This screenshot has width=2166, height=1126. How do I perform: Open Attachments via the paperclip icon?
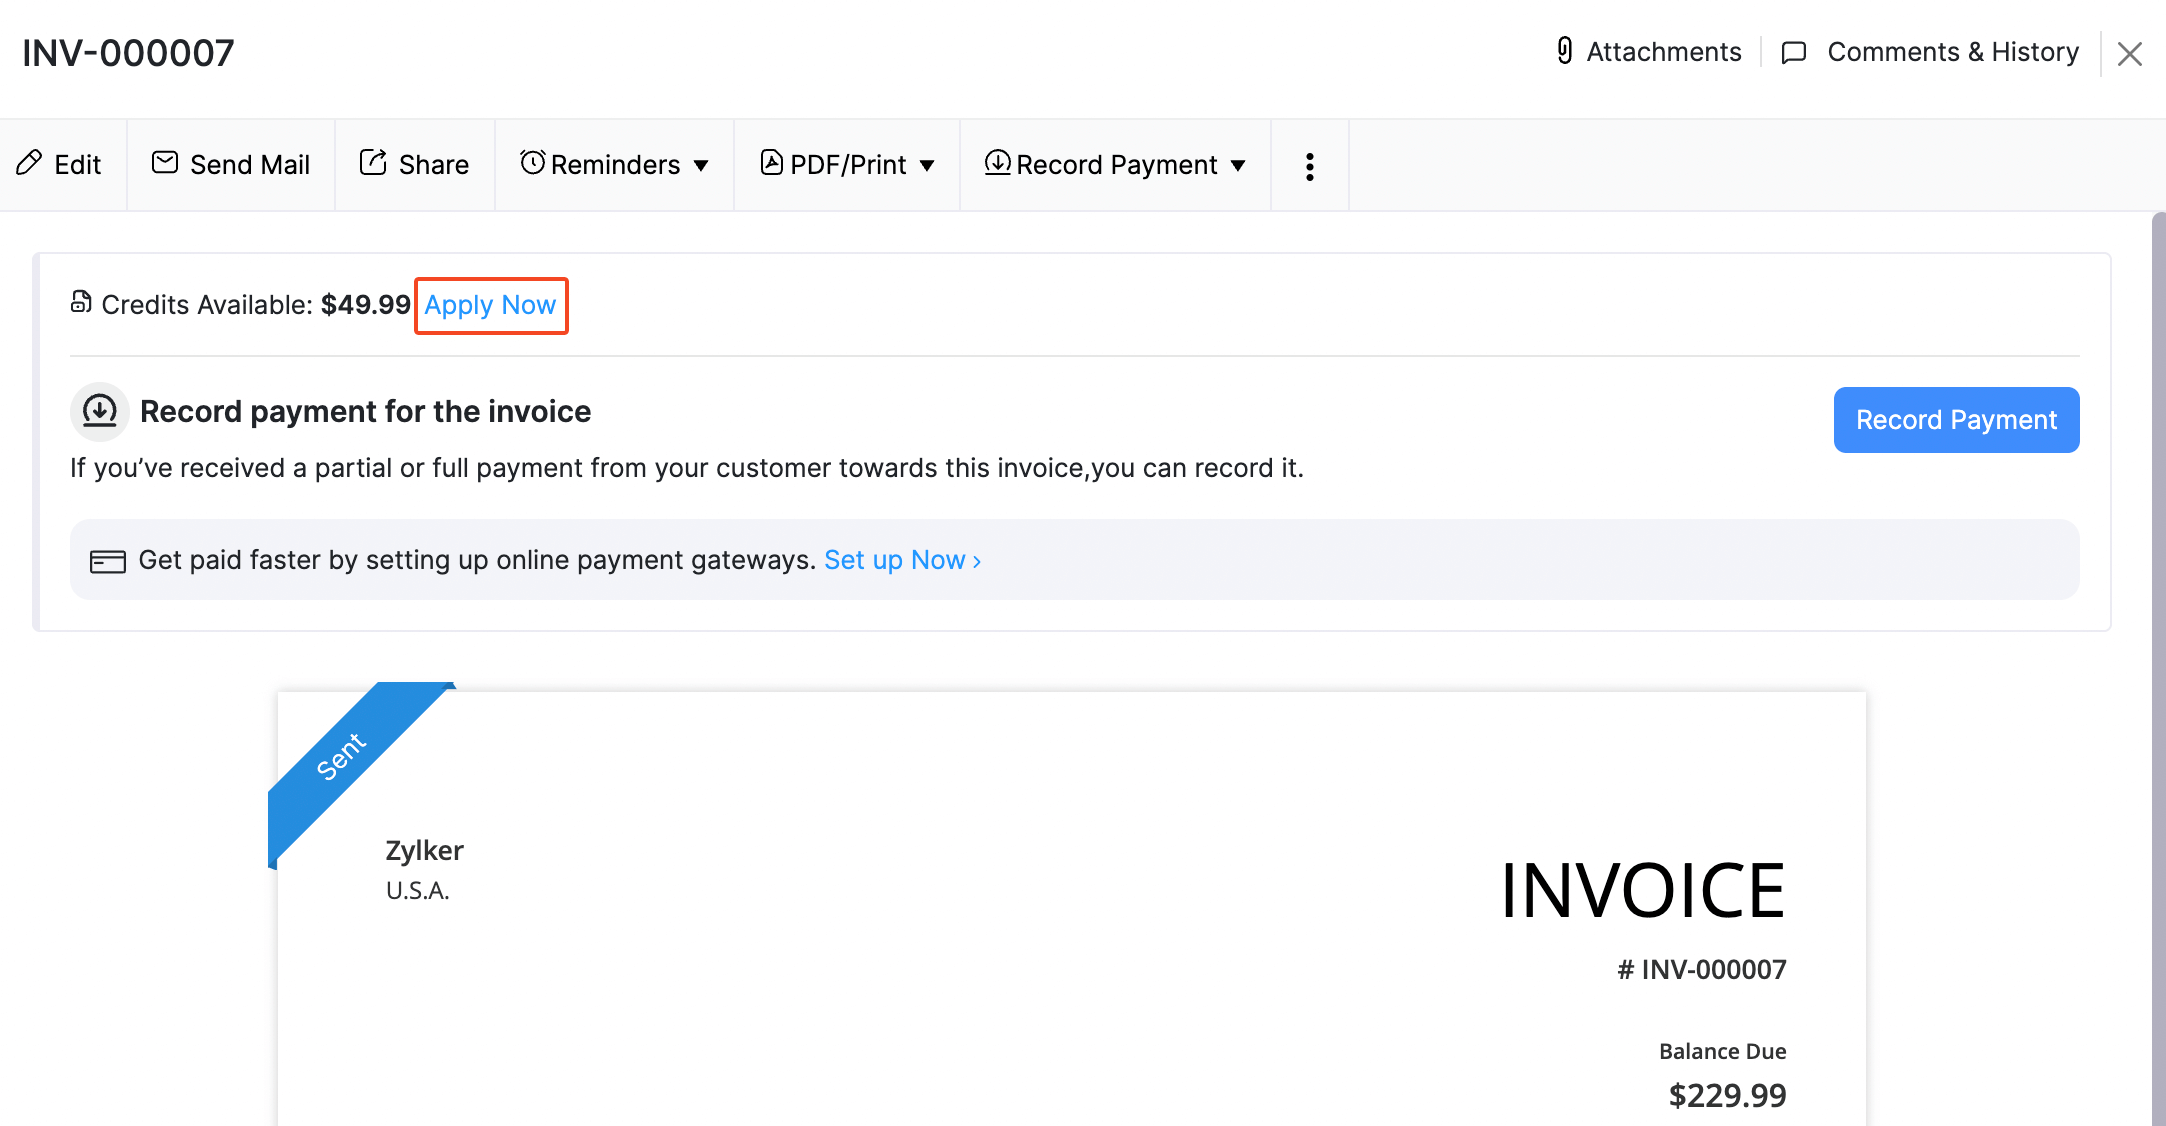click(1563, 51)
